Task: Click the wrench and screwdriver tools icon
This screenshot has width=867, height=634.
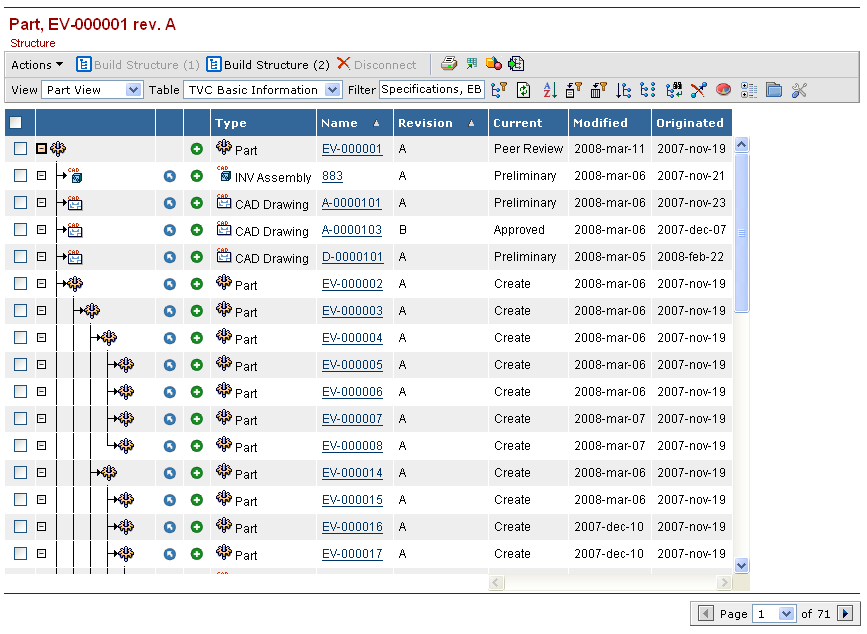Action: (x=799, y=90)
